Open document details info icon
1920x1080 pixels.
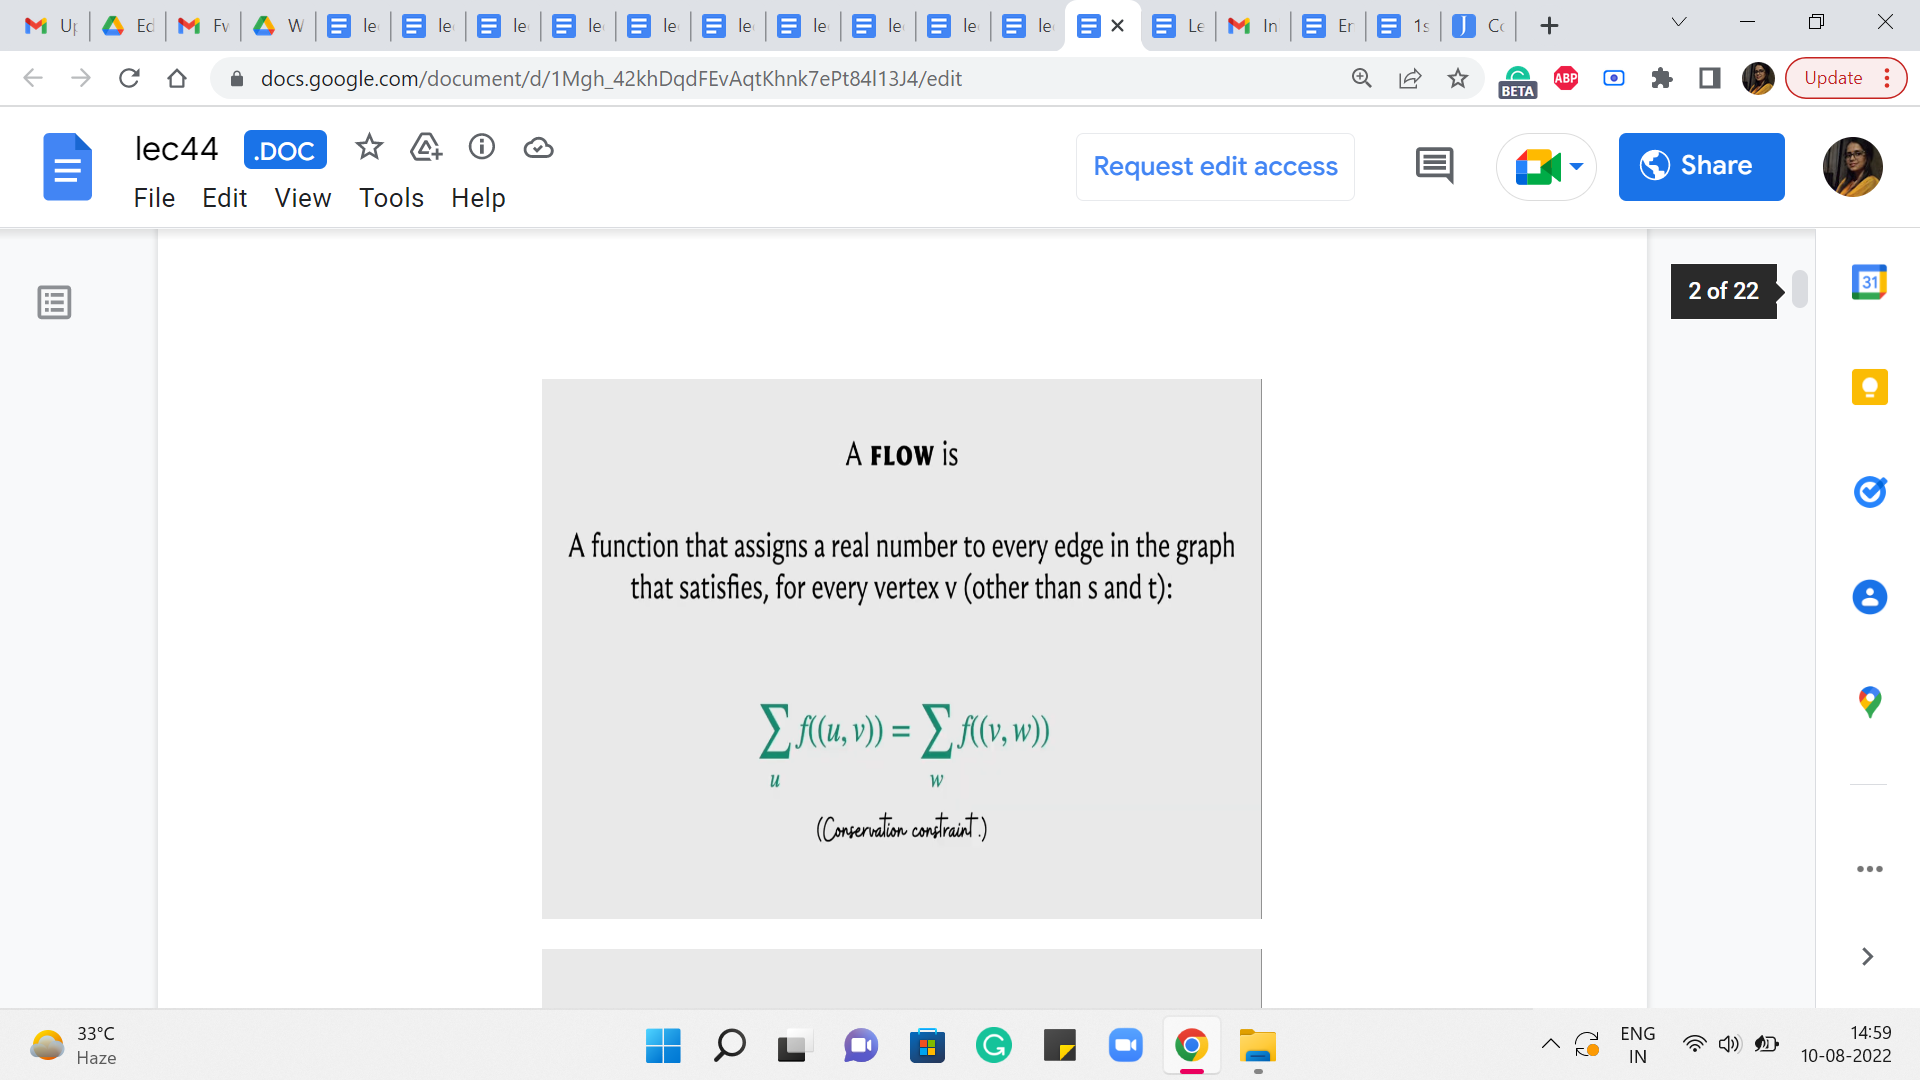482,148
